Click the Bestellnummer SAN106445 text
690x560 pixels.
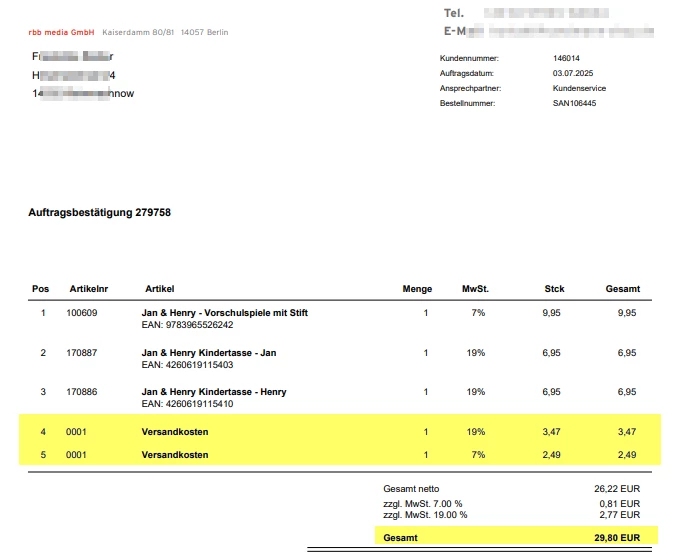click(574, 103)
